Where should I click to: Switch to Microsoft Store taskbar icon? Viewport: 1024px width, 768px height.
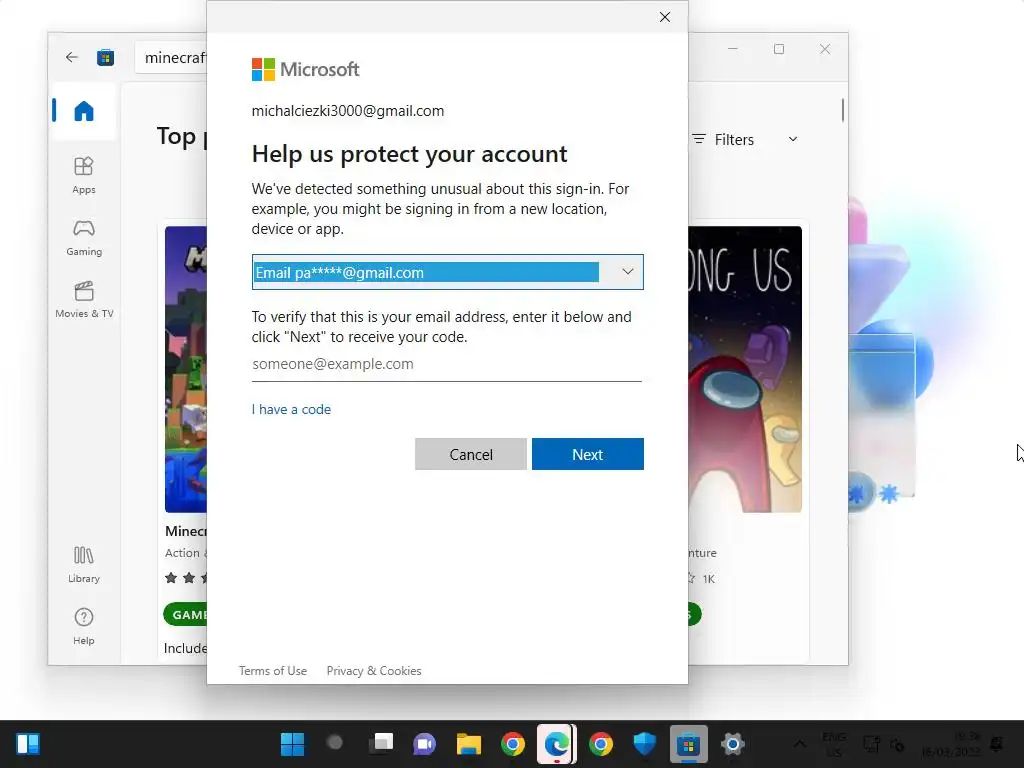click(x=688, y=744)
